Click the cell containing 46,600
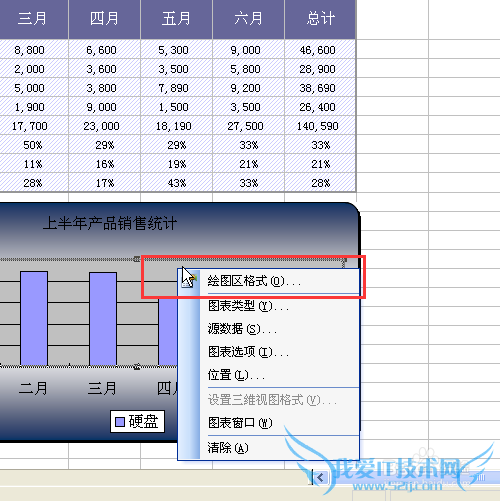This screenshot has width=500, height=501. (x=320, y=50)
